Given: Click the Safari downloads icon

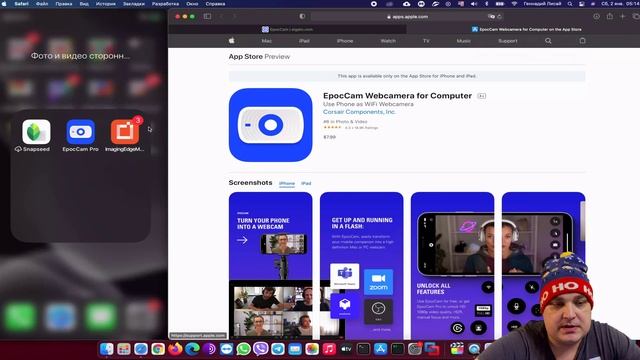Looking at the screenshot, I should (x=596, y=16).
